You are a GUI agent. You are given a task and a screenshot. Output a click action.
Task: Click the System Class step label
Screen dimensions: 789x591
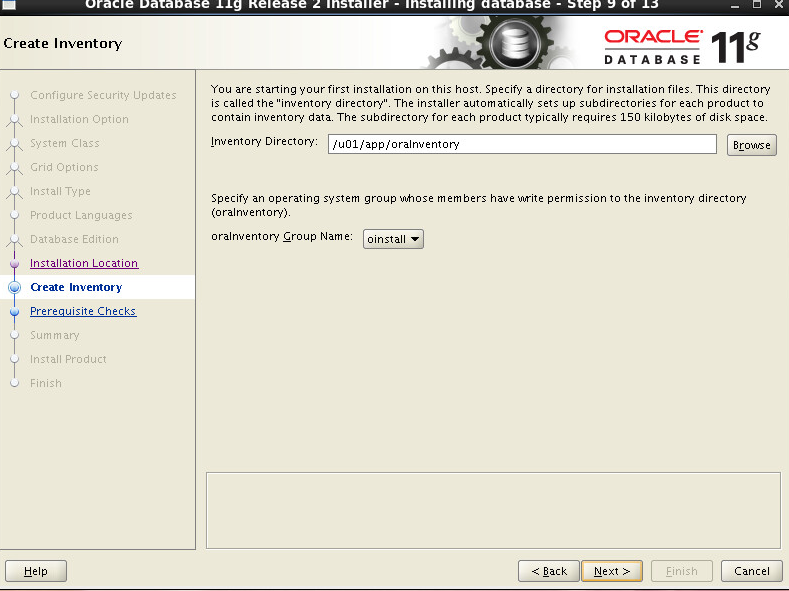(65, 143)
